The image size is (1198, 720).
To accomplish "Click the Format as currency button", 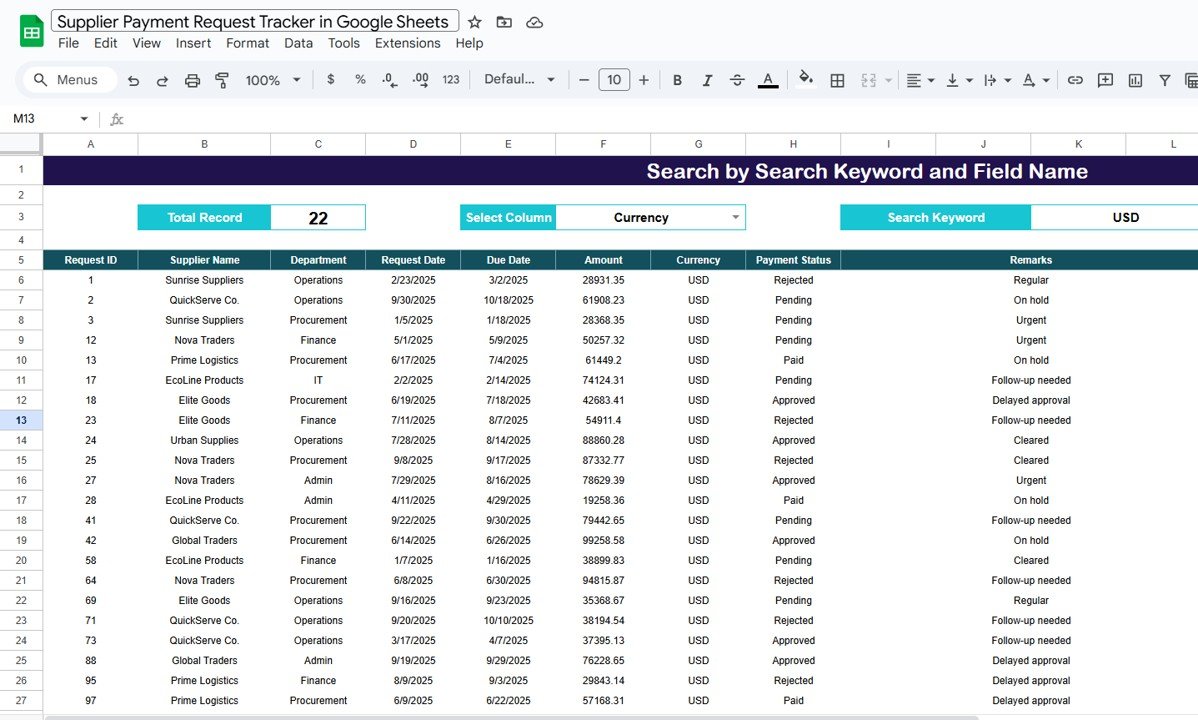I will click(331, 80).
